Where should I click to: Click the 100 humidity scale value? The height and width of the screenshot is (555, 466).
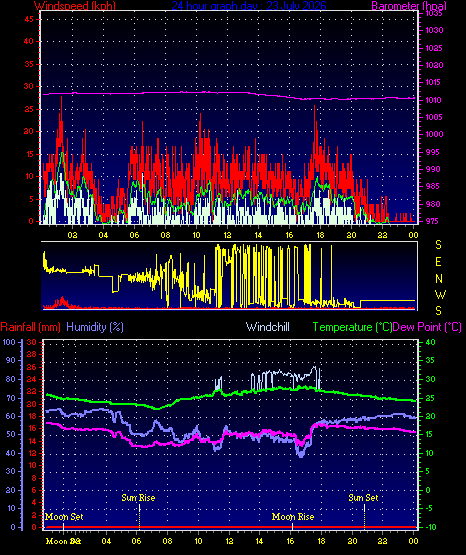[x=9, y=342]
